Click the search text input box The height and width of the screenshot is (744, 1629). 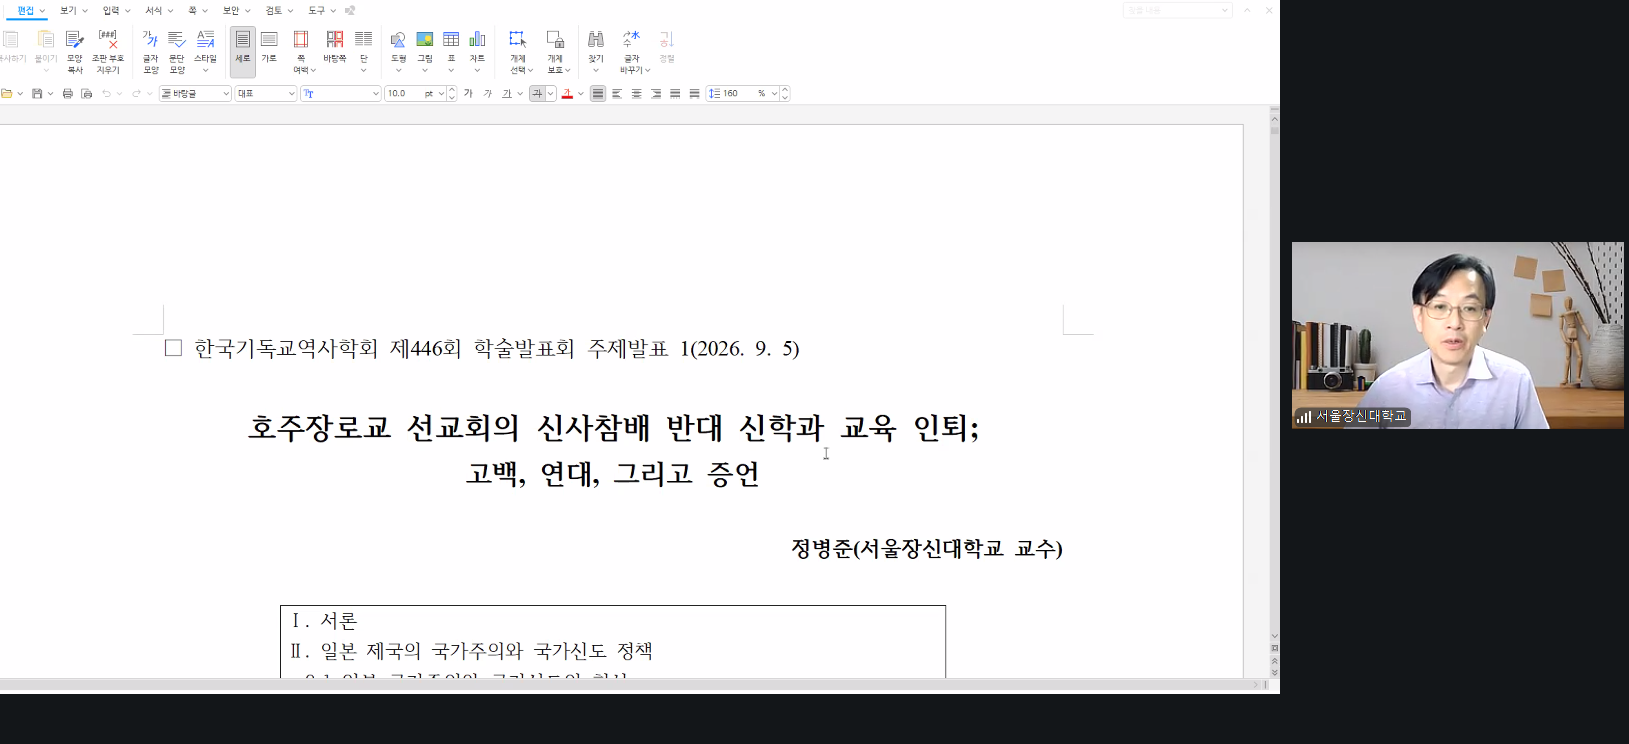(x=1170, y=10)
